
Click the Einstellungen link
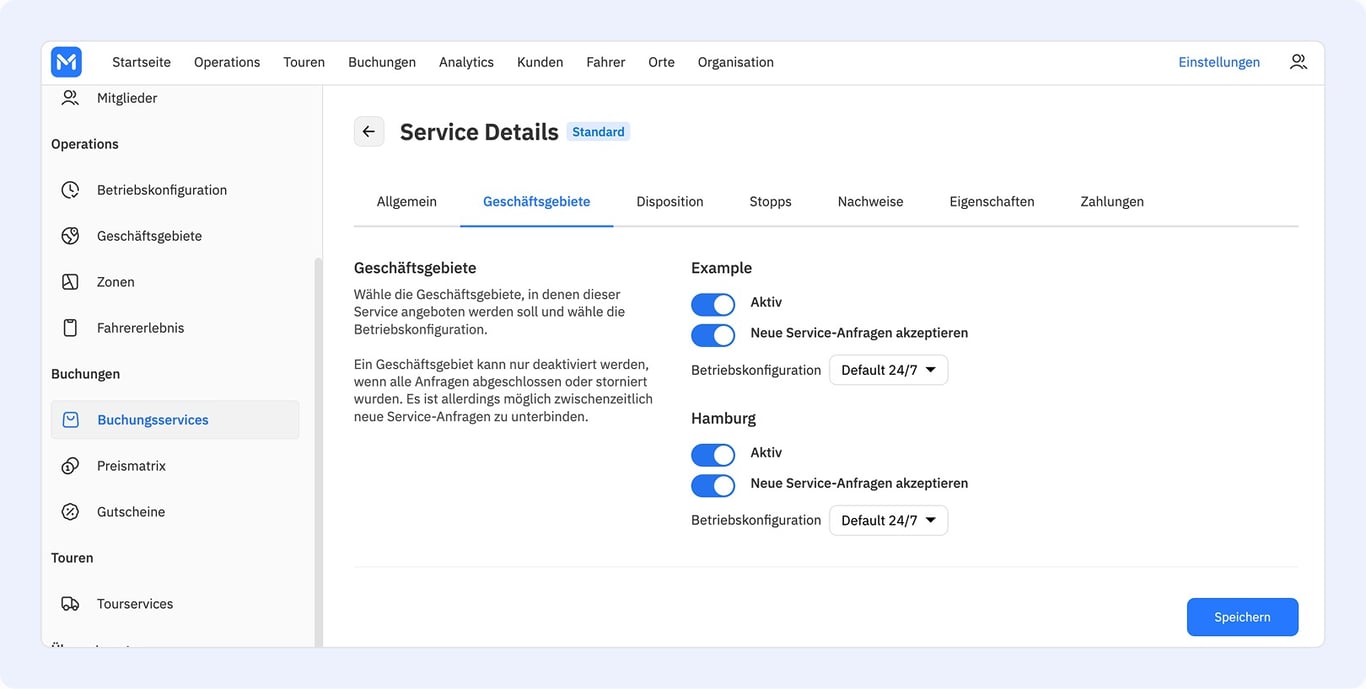(1219, 62)
